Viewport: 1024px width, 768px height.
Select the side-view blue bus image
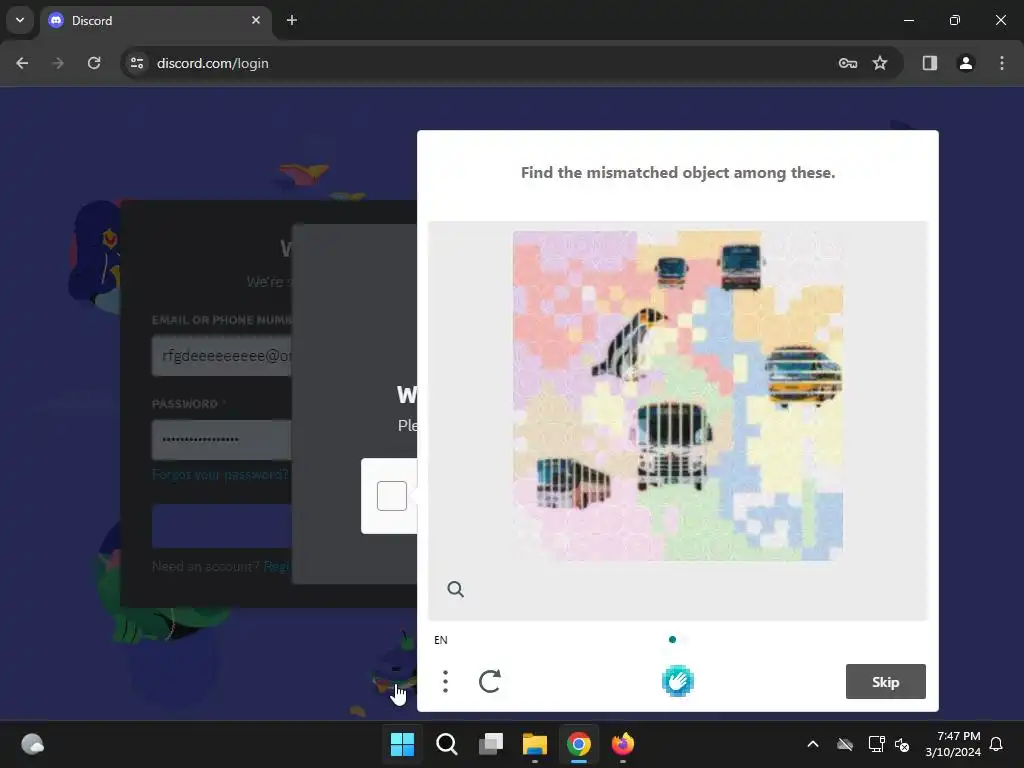click(573, 483)
